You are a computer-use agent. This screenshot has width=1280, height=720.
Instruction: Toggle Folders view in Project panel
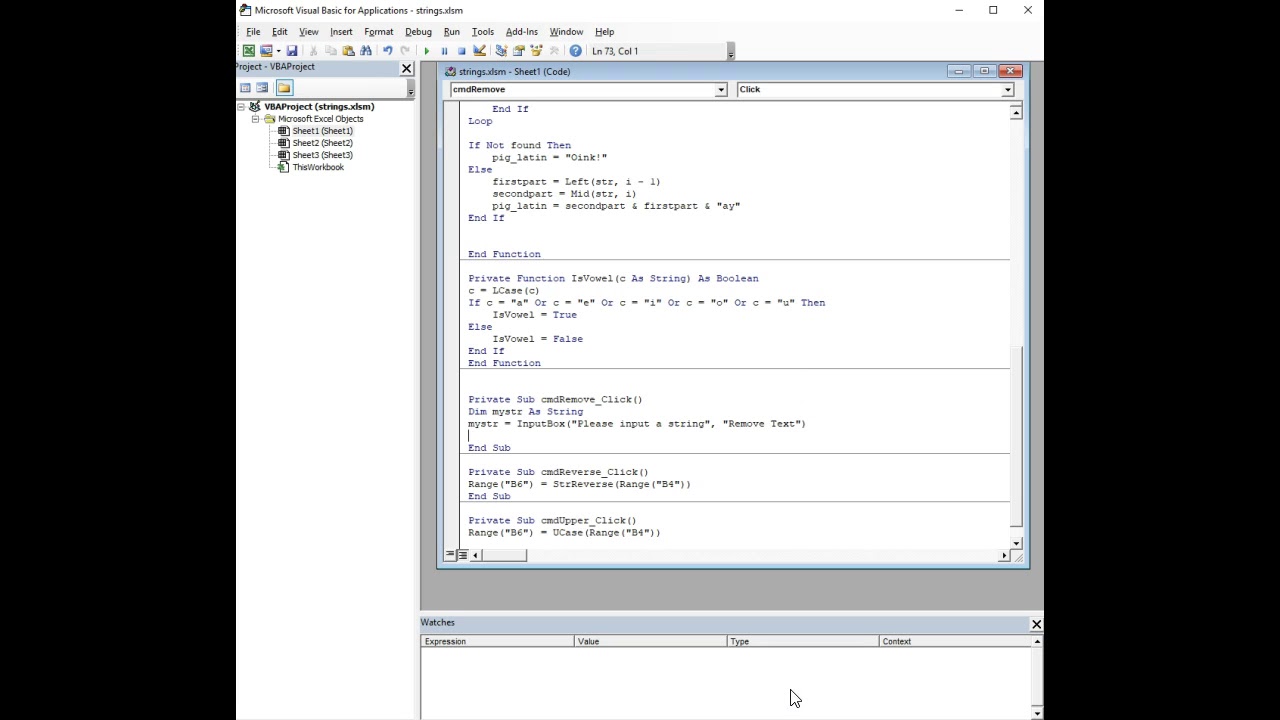click(284, 88)
